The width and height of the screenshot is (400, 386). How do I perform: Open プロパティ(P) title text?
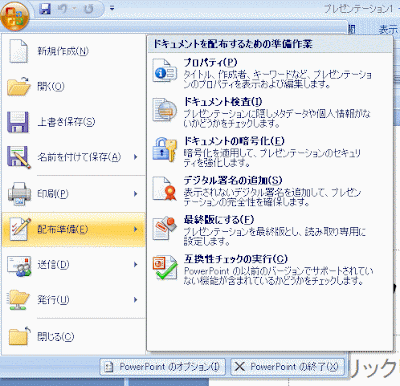(x=210, y=62)
